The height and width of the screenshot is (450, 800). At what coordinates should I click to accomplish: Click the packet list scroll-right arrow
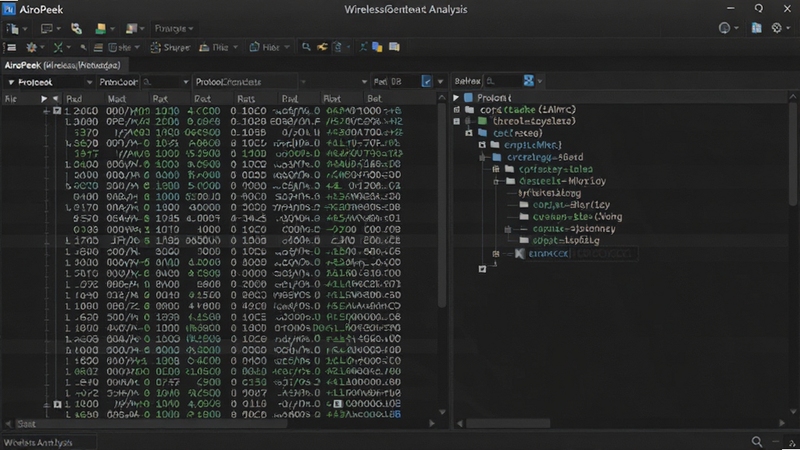click(432, 423)
